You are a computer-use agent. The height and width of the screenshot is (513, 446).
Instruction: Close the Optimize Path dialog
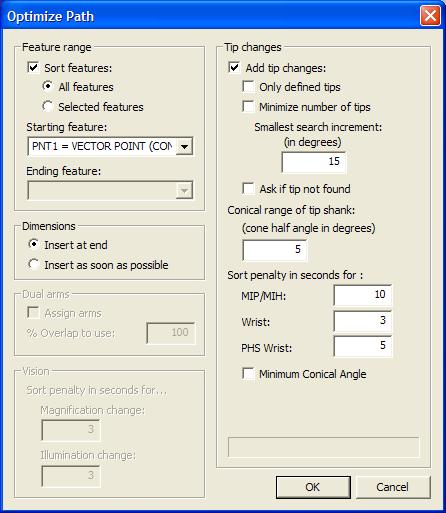[430, 16]
